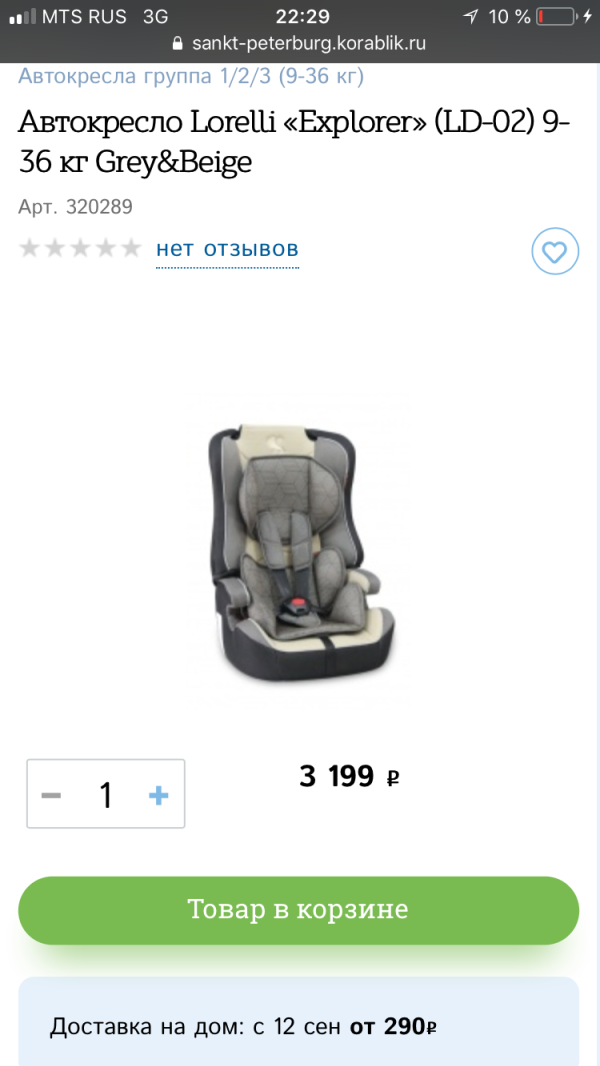Tap the cellular signal bars icon
The width and height of the screenshot is (600, 1066).
coord(22,17)
